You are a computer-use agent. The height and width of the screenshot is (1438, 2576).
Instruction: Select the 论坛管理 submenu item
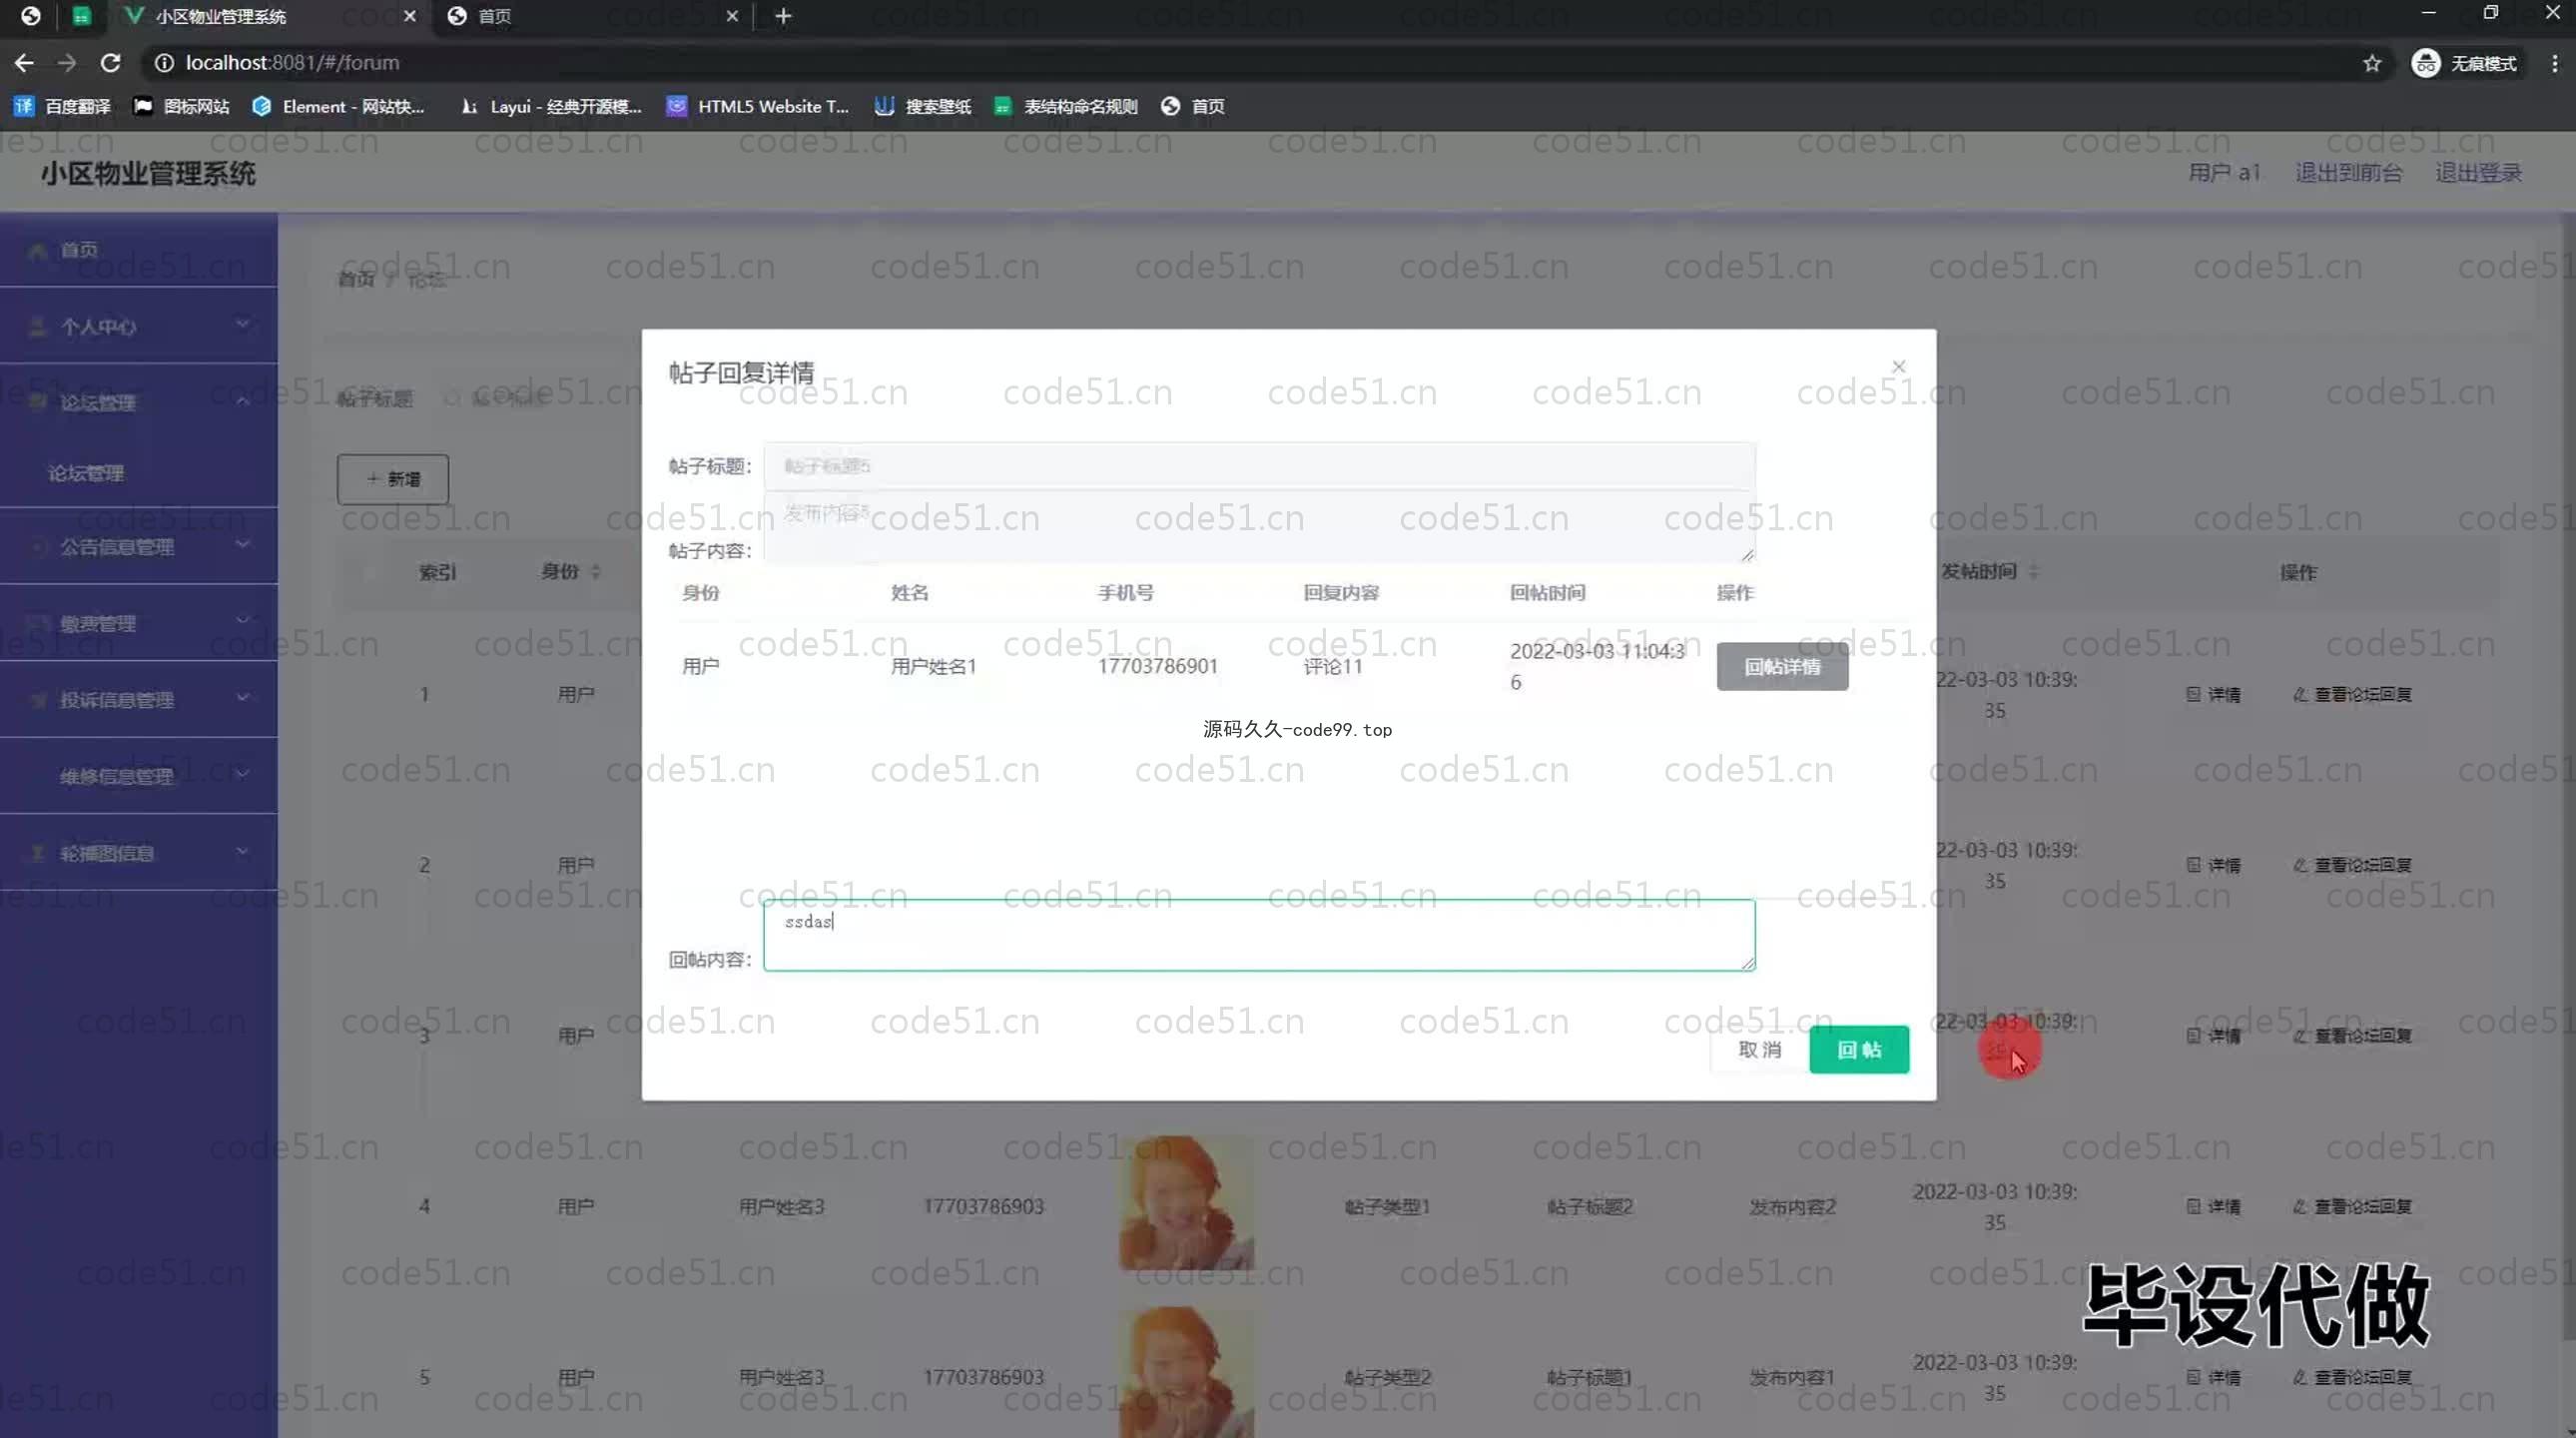139,473
